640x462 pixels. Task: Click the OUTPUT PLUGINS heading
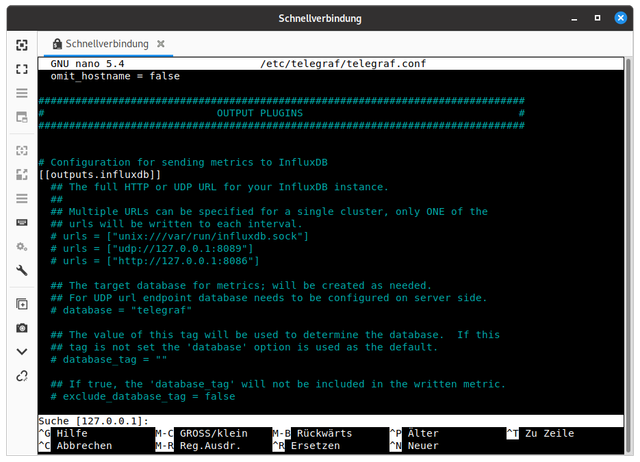(x=260, y=113)
